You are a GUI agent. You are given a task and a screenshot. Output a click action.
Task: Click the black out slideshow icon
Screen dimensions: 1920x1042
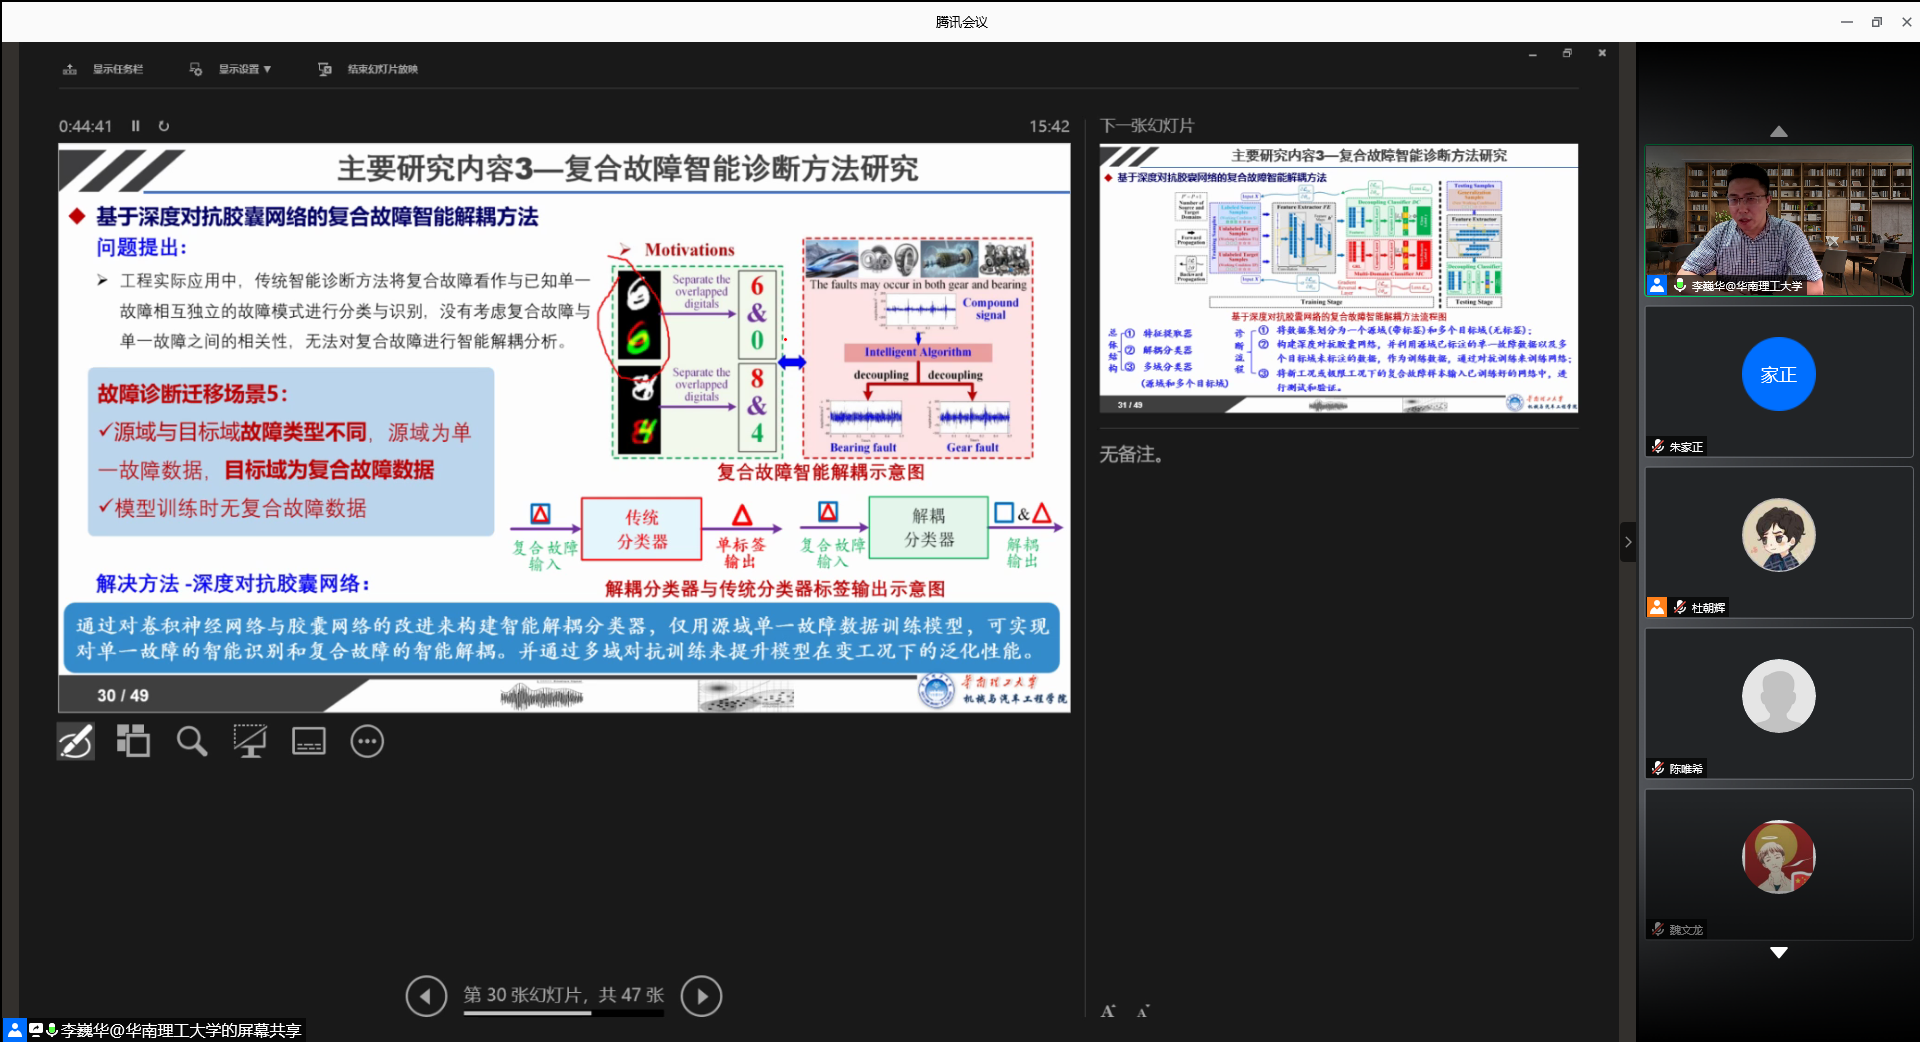tap(249, 742)
